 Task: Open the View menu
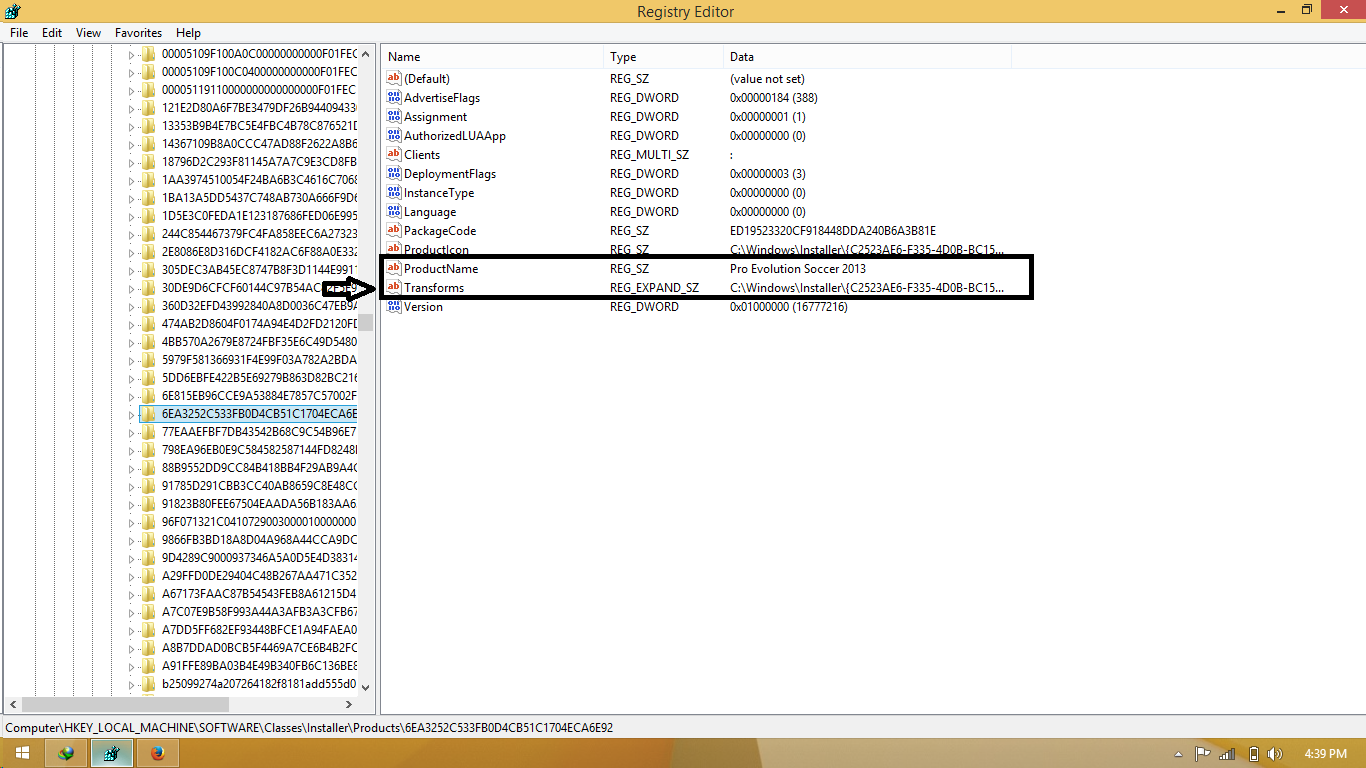pyautogui.click(x=88, y=32)
